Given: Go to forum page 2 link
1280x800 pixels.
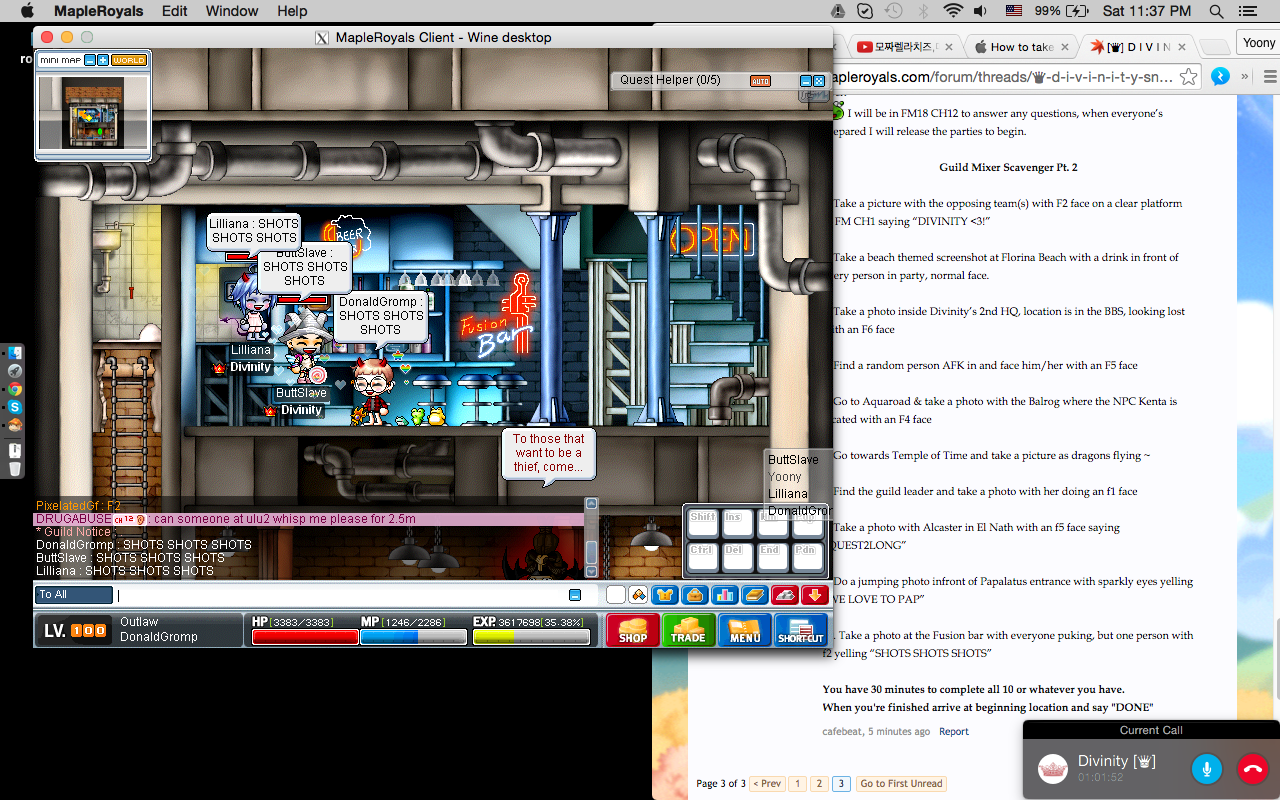Looking at the screenshot, I should click(x=818, y=784).
